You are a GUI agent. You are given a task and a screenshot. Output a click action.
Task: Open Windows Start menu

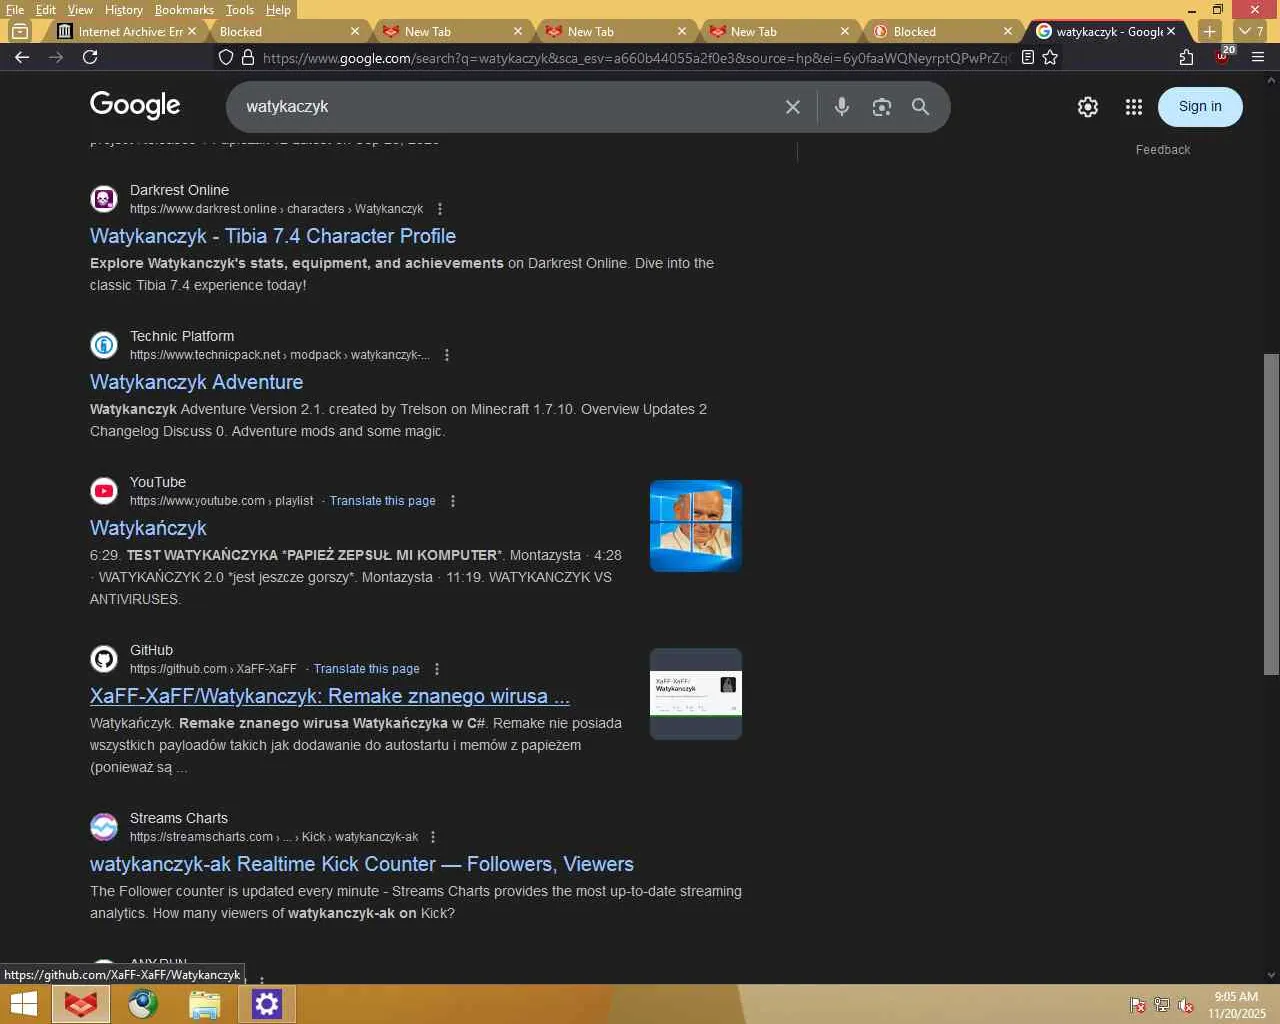click(x=24, y=1004)
